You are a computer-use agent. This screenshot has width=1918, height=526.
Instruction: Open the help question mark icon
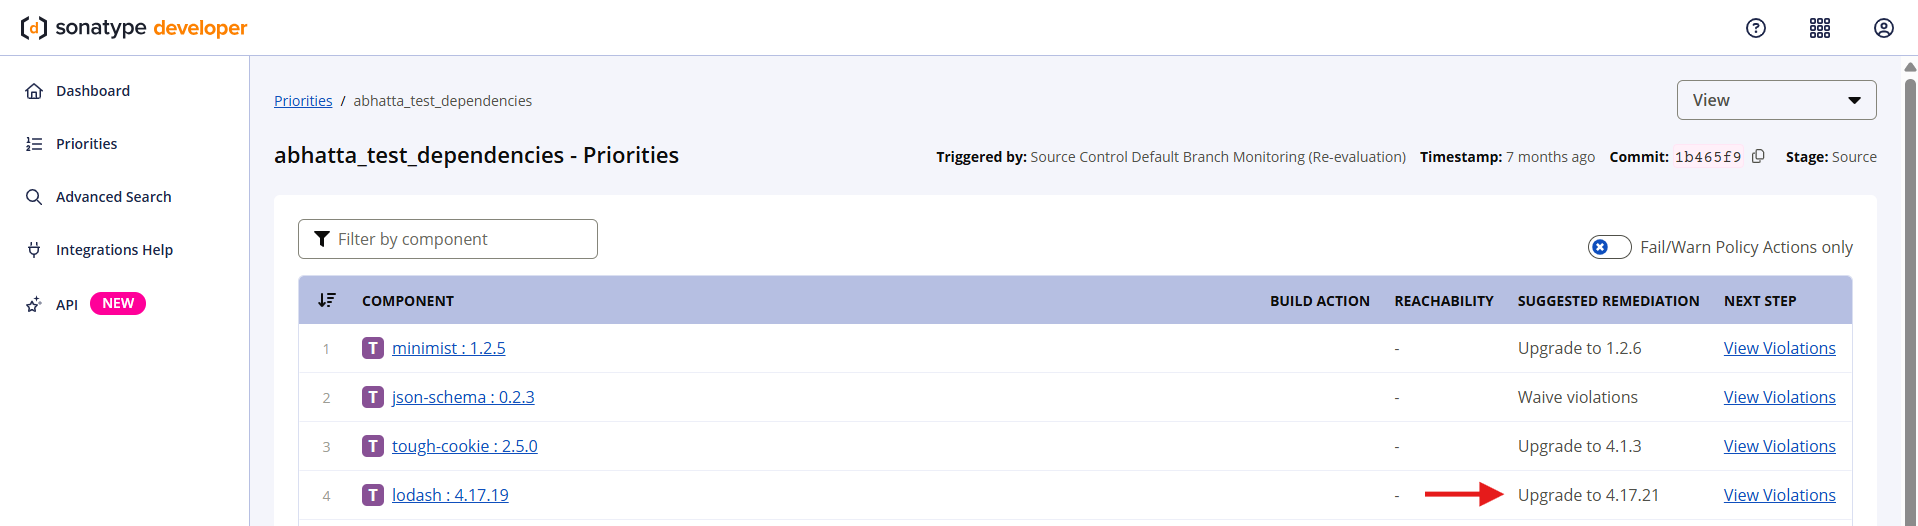coord(1756,28)
